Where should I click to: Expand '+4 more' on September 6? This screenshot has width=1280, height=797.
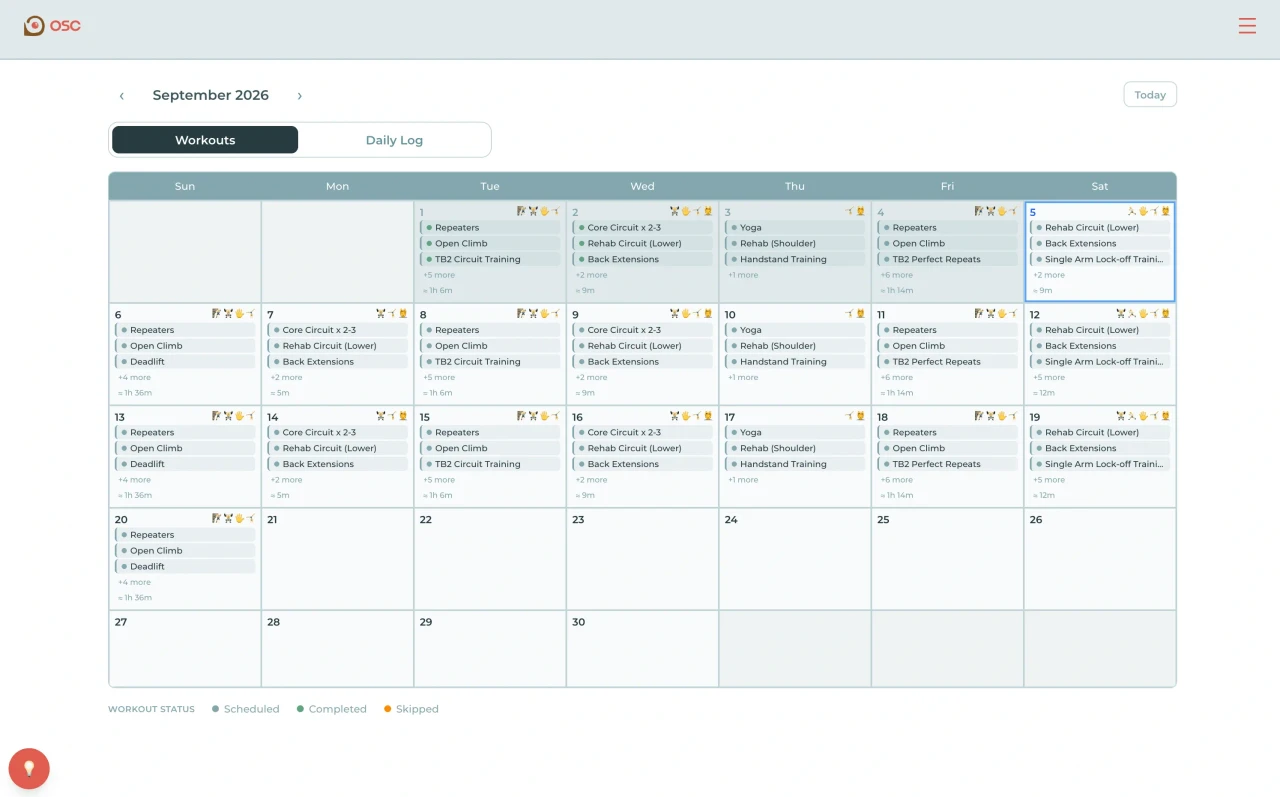(x=134, y=378)
